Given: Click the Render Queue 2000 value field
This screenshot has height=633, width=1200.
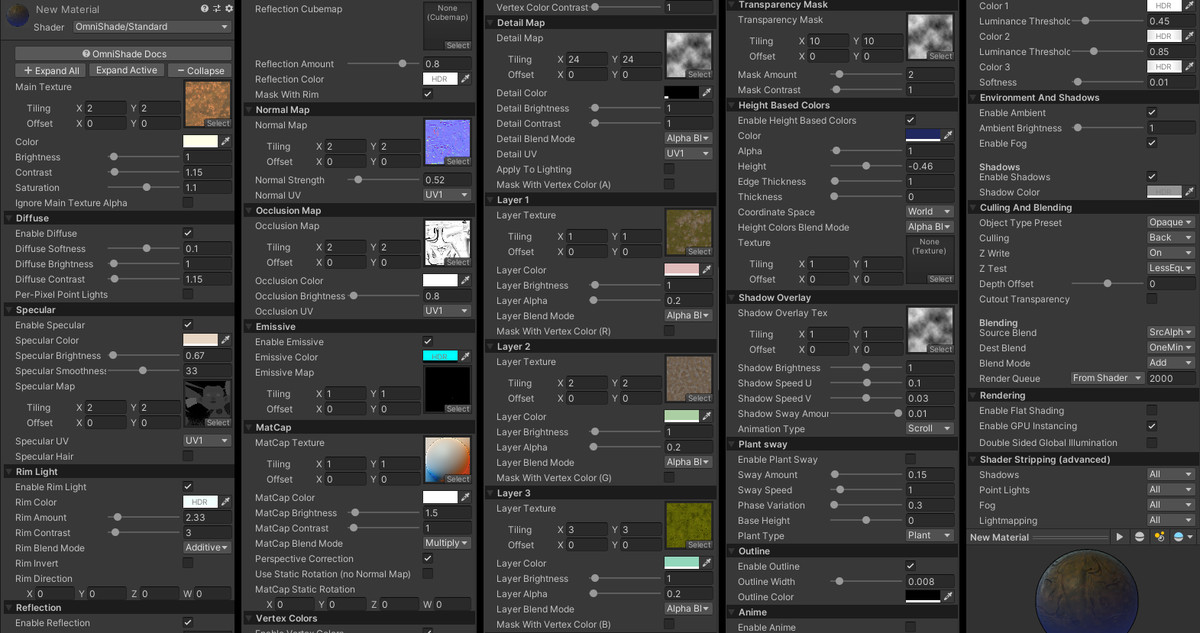Looking at the screenshot, I should point(1171,378).
